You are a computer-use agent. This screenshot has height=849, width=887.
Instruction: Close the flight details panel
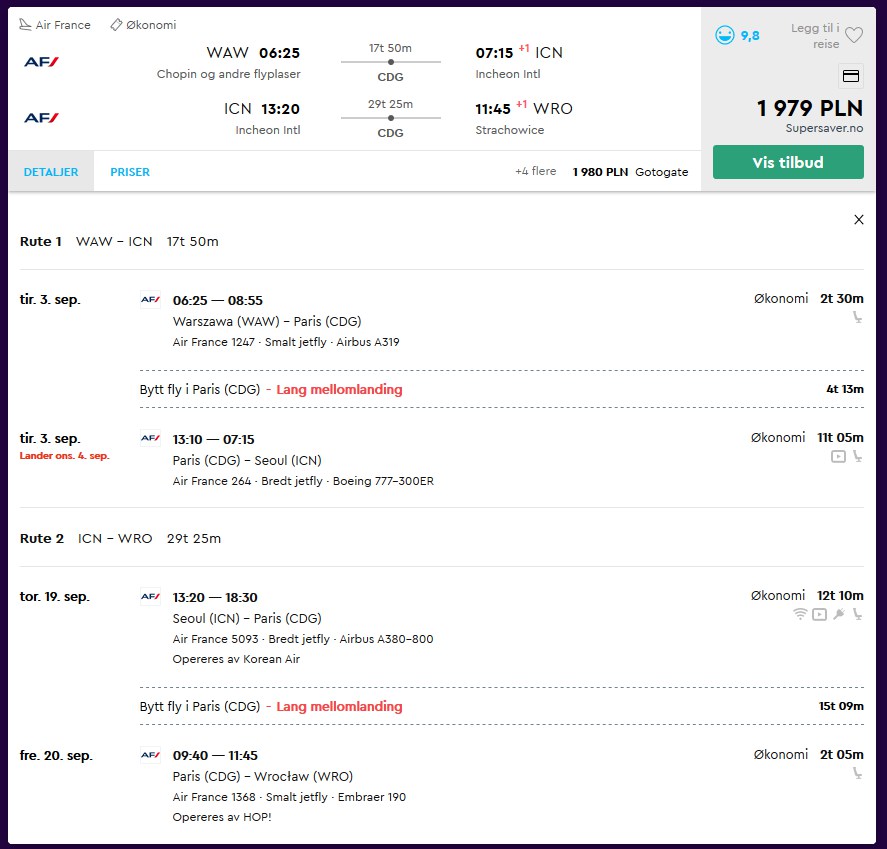coord(859,219)
